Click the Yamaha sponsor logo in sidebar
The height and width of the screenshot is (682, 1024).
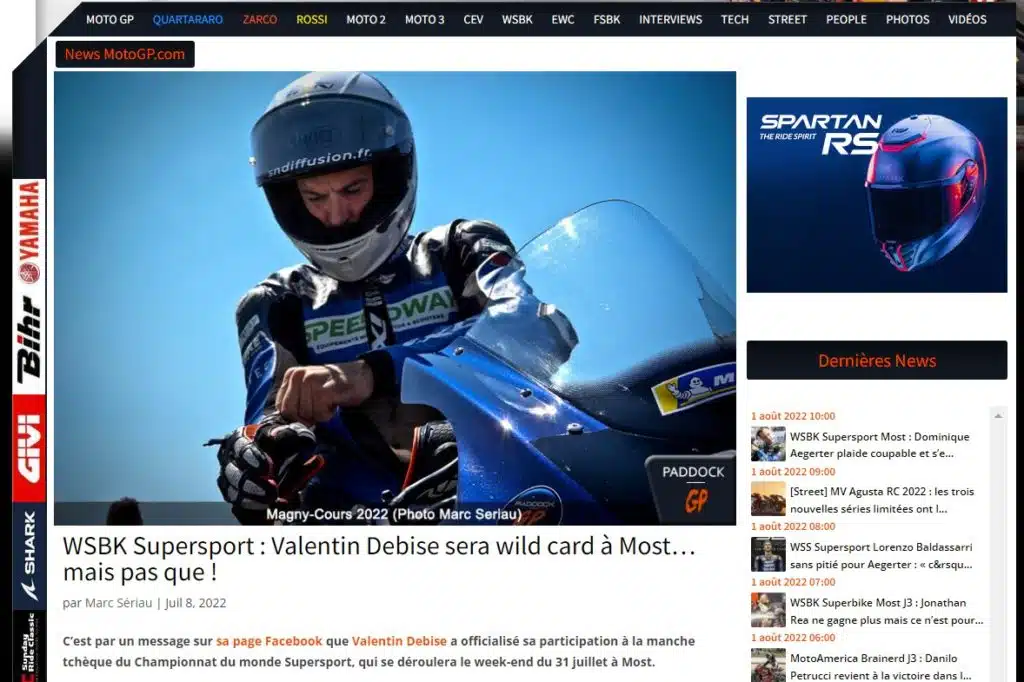(x=29, y=231)
